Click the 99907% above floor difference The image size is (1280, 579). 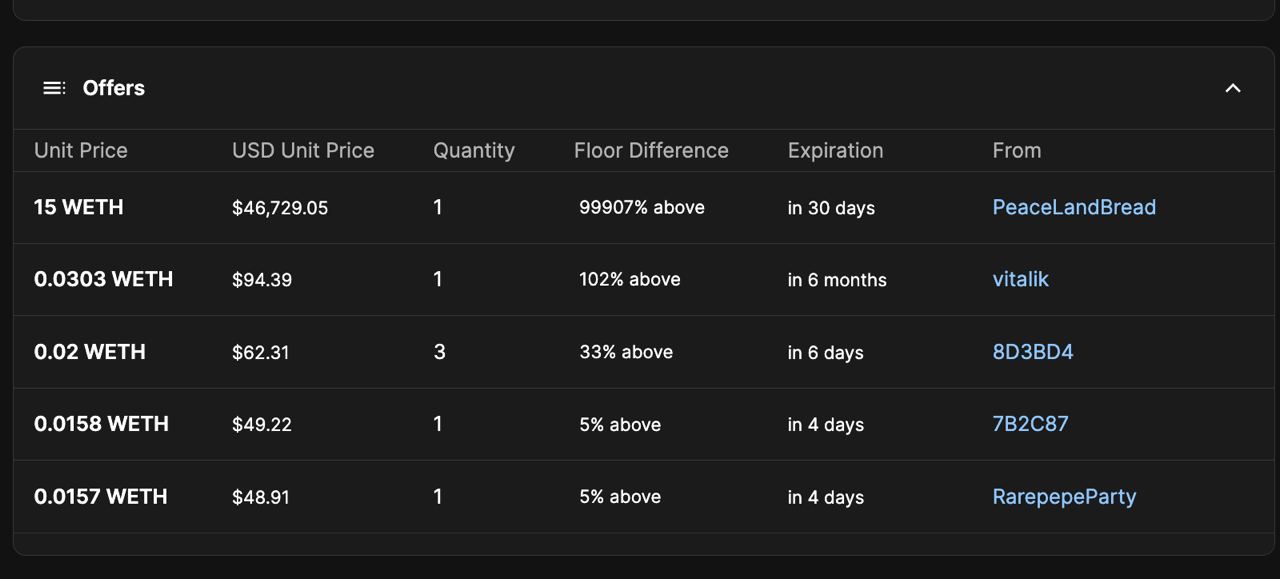(642, 207)
